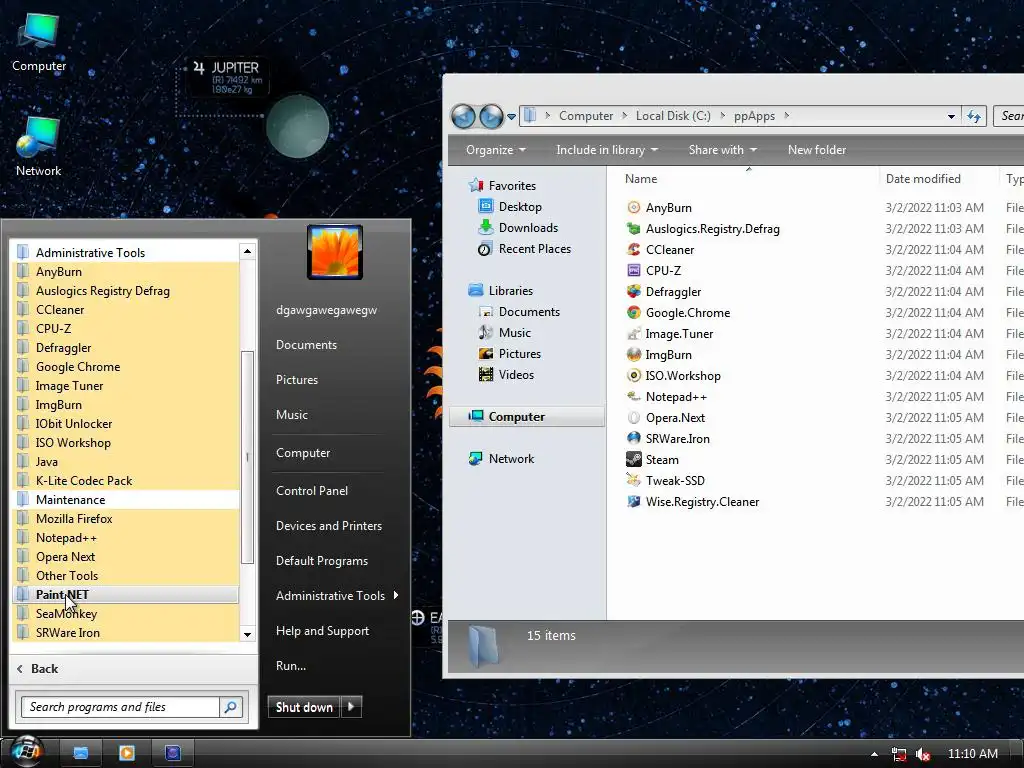Click the muted volume tray icon
This screenshot has height=768, width=1024.
click(x=923, y=754)
